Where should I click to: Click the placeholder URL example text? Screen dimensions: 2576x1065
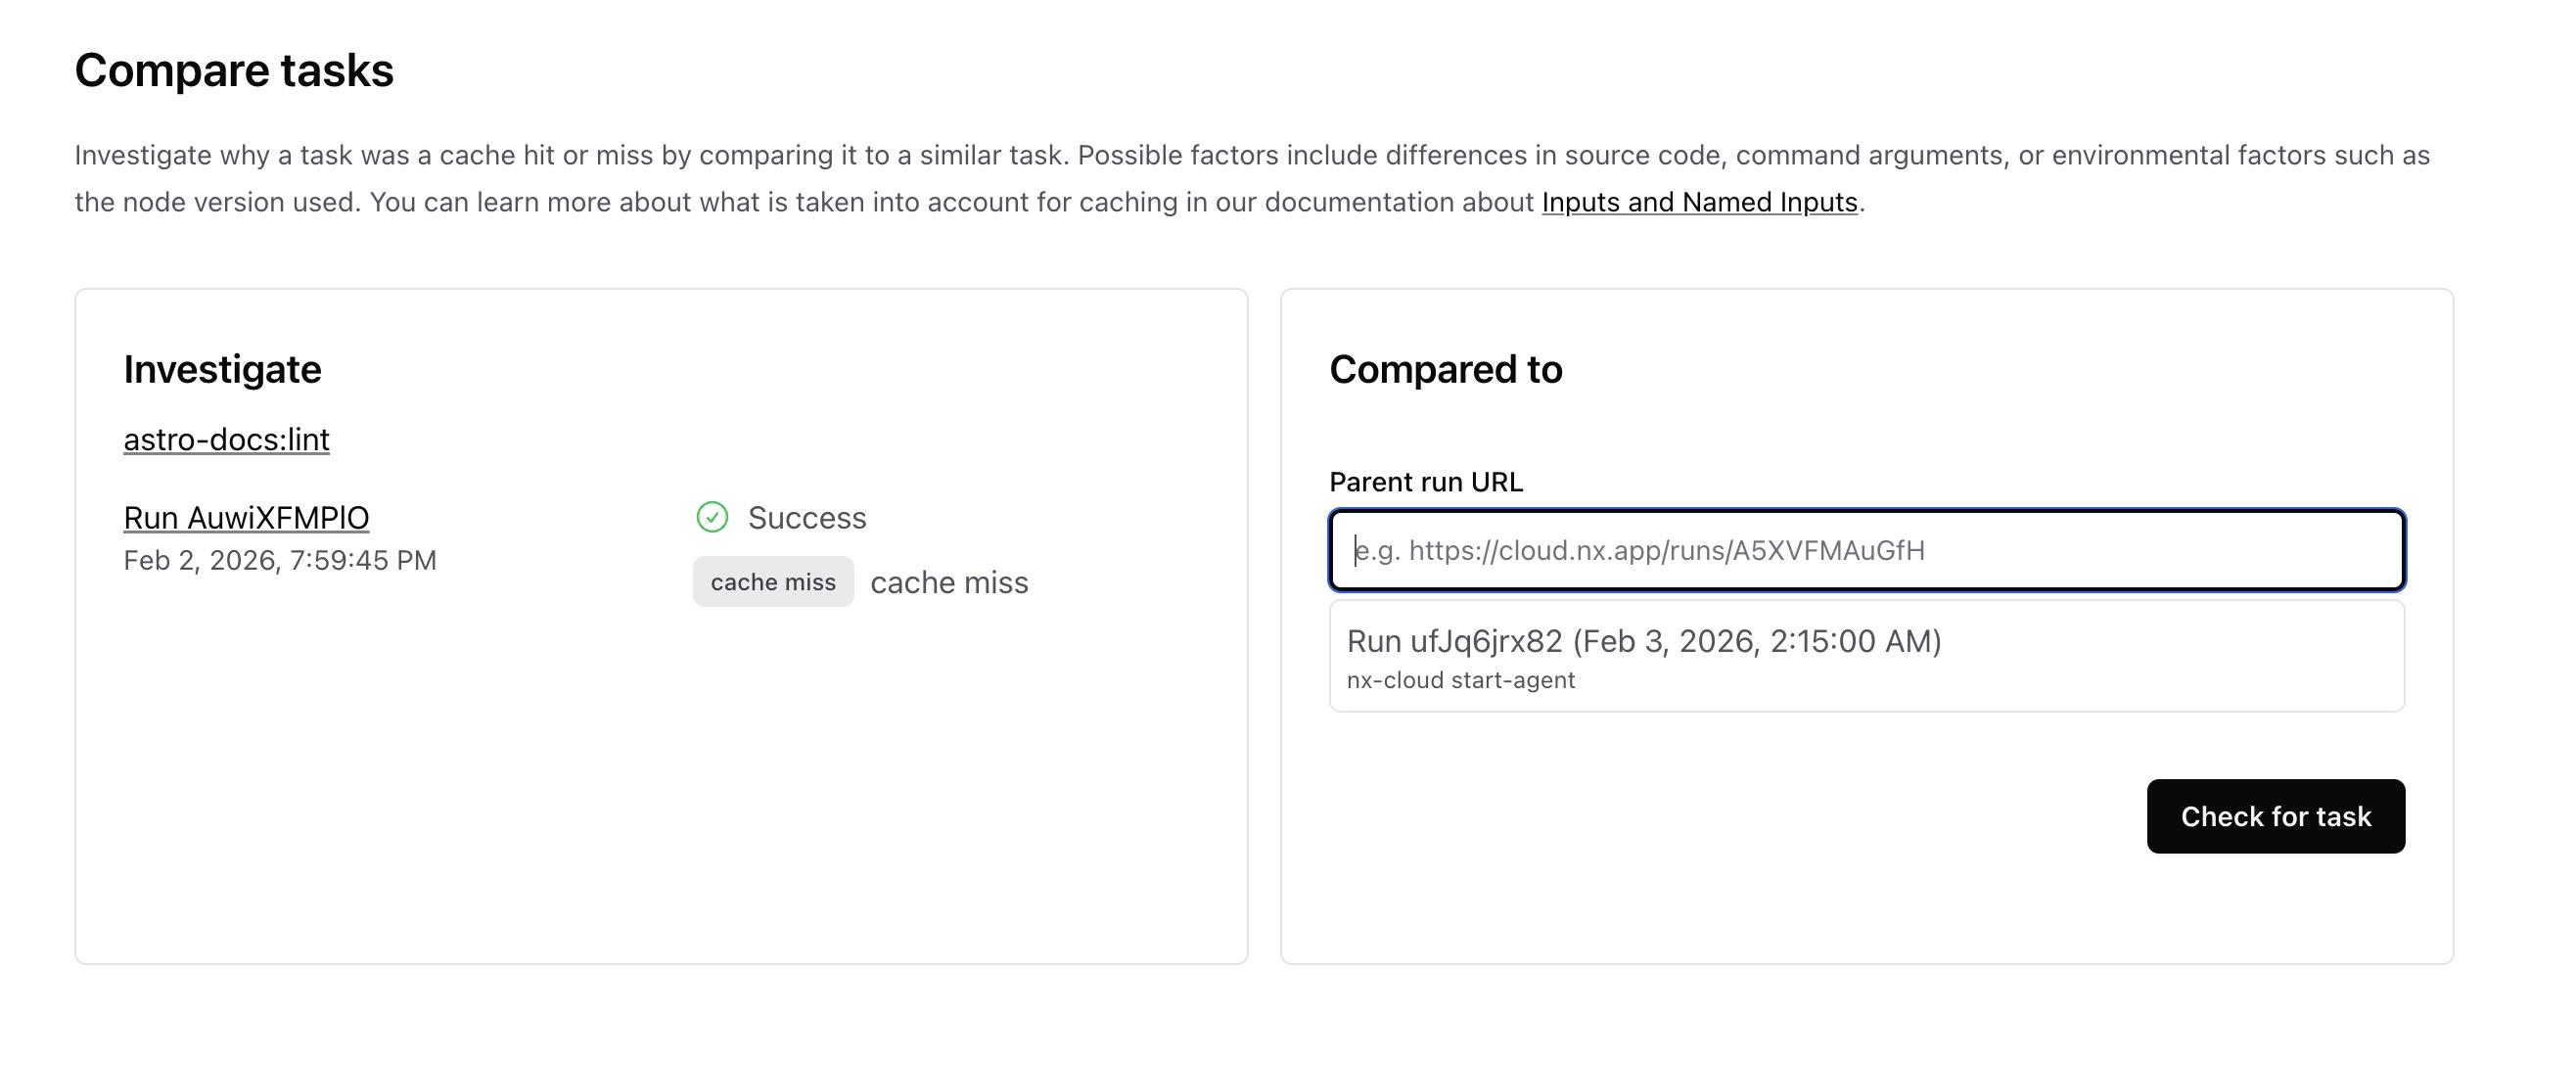pos(1638,550)
